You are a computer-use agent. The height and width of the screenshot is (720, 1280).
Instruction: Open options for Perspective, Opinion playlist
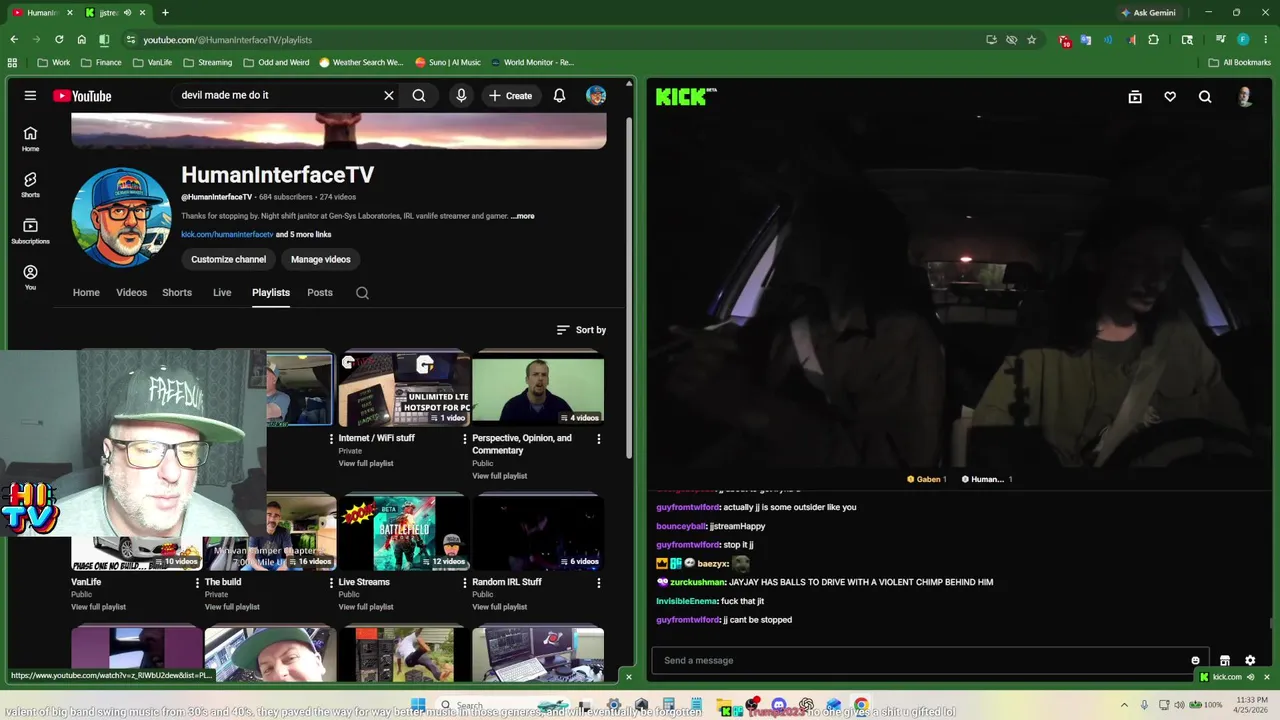(x=598, y=439)
